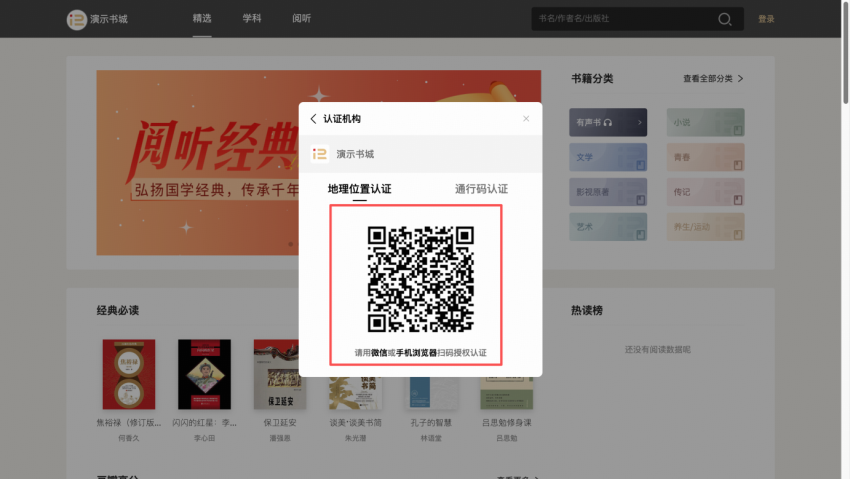
Task: Click author name 李心田
Action: (204, 438)
